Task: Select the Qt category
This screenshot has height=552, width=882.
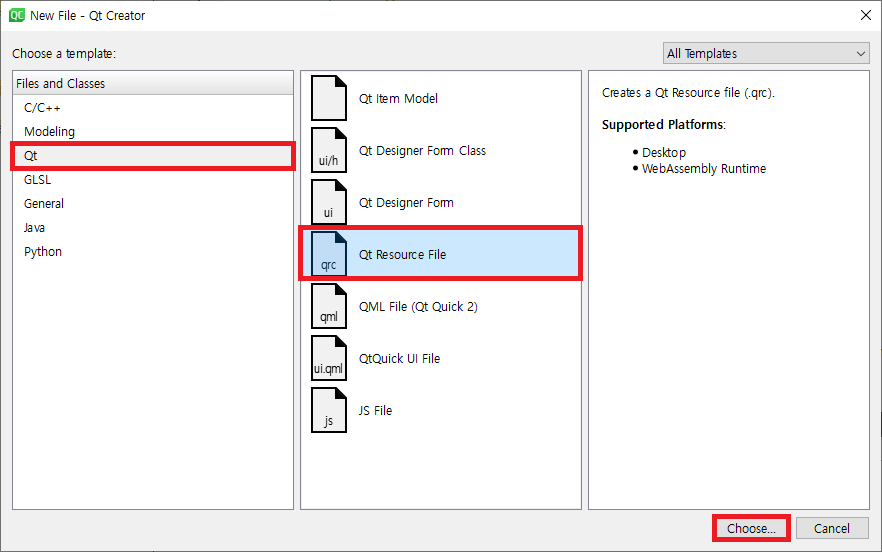Action: pos(153,156)
